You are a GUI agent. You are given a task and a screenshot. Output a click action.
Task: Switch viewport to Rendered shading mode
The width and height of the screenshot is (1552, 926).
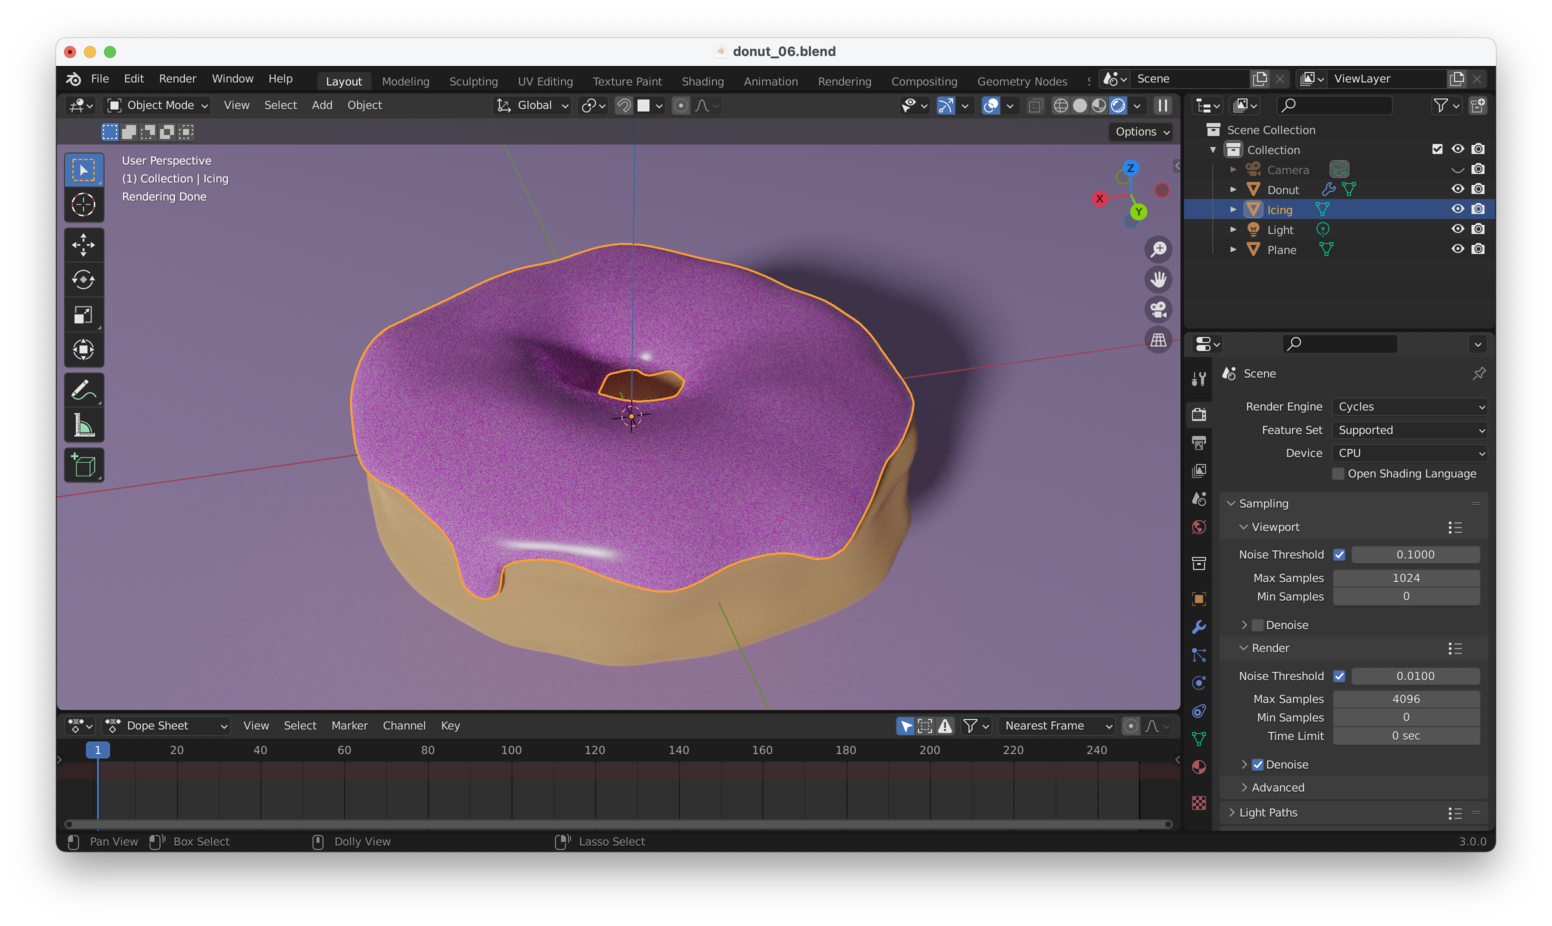1117,105
